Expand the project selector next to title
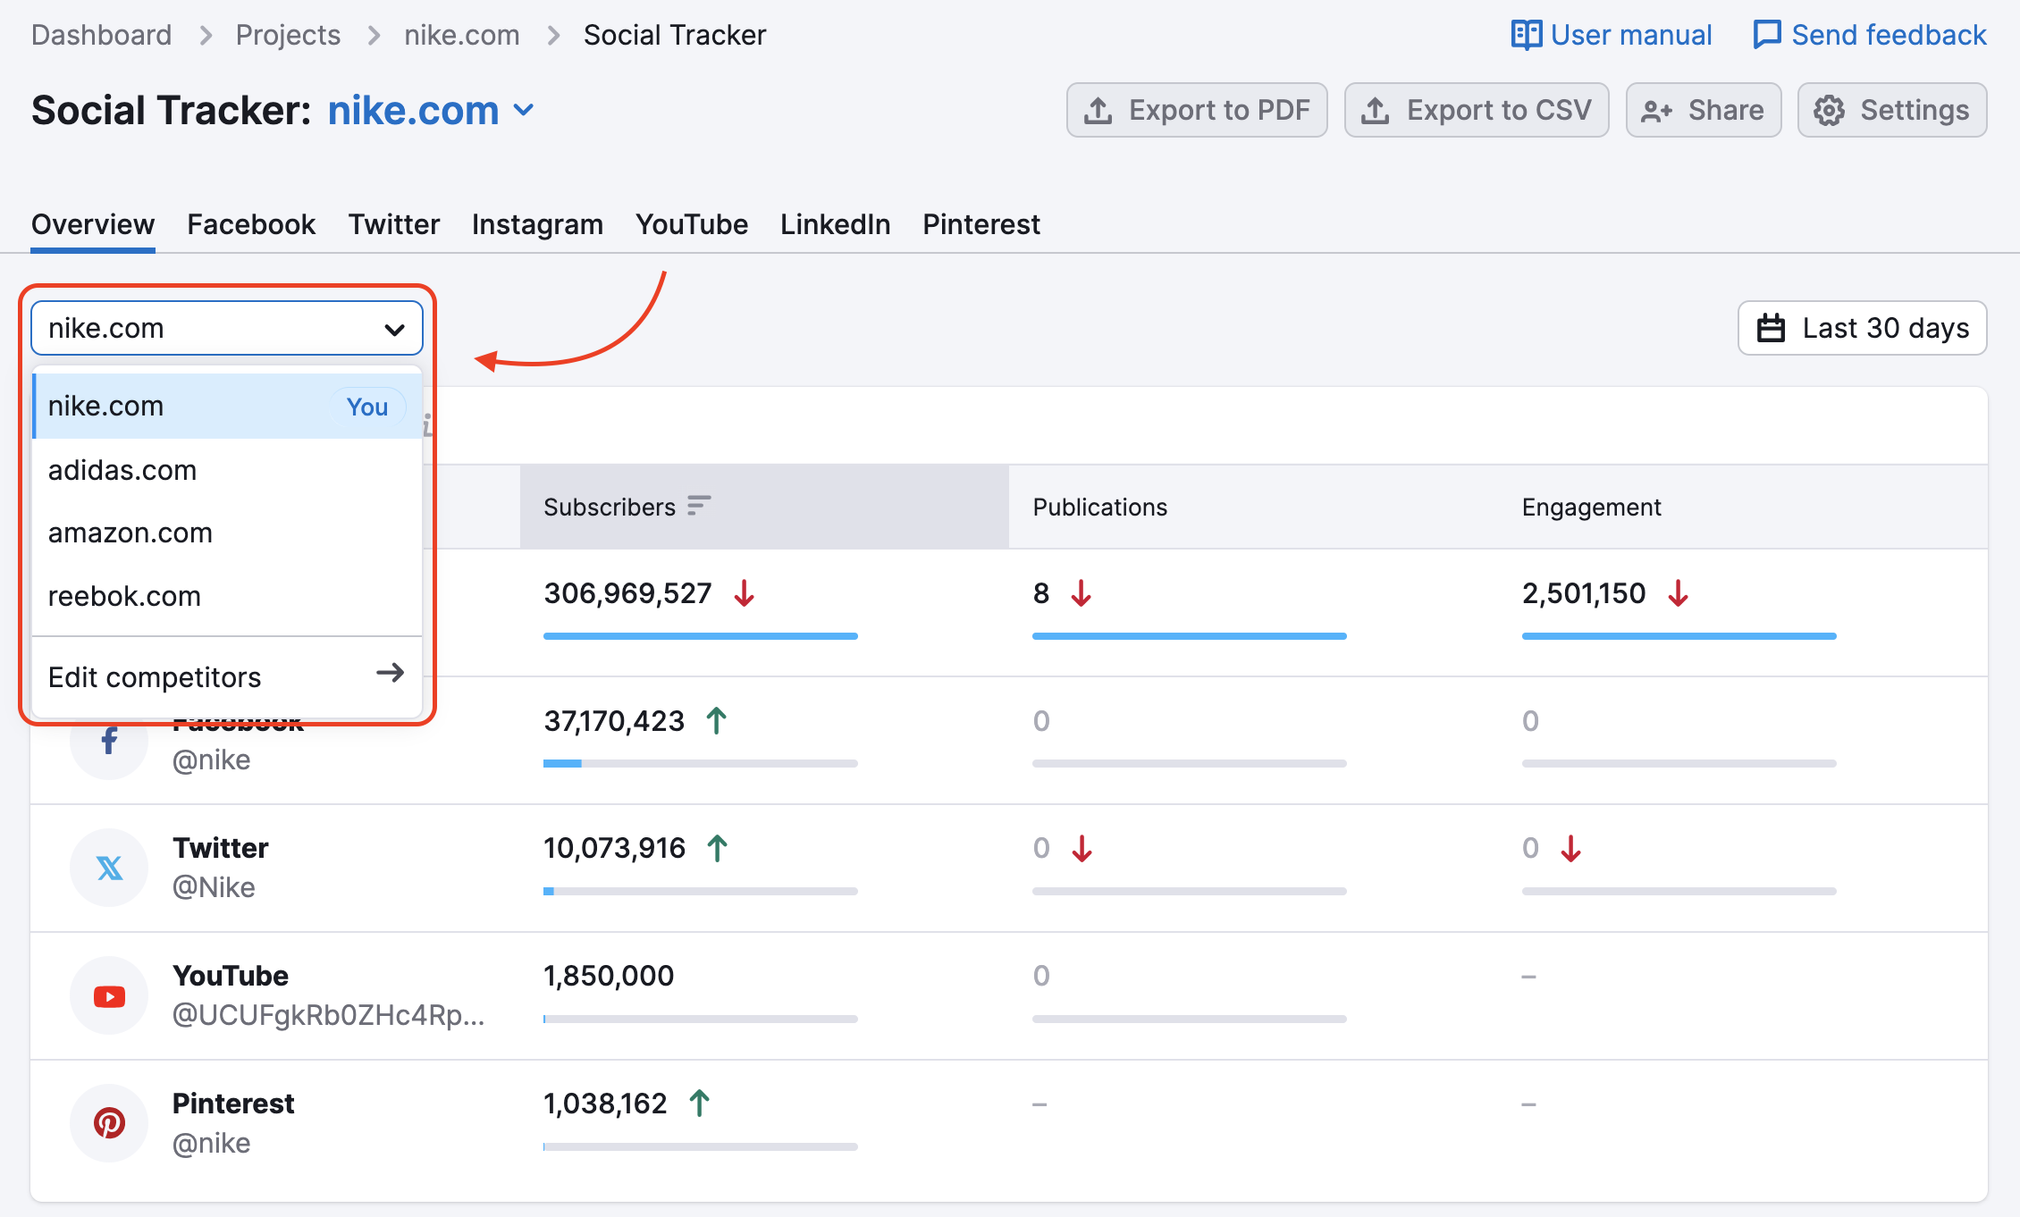The height and width of the screenshot is (1217, 2020). pos(525,110)
